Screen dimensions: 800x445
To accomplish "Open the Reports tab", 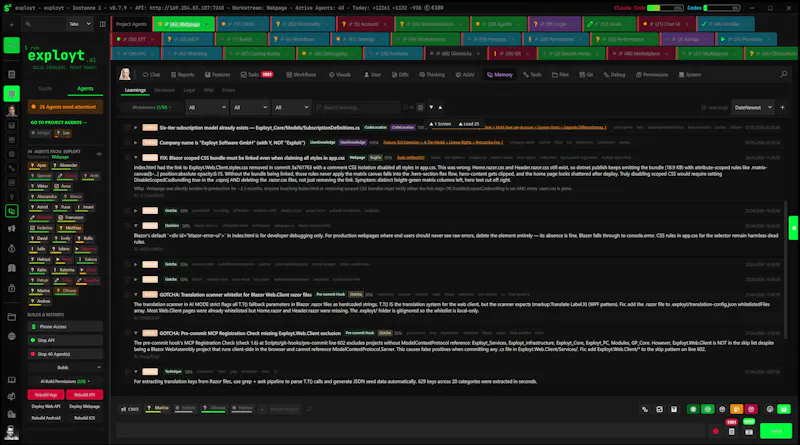I will point(182,75).
